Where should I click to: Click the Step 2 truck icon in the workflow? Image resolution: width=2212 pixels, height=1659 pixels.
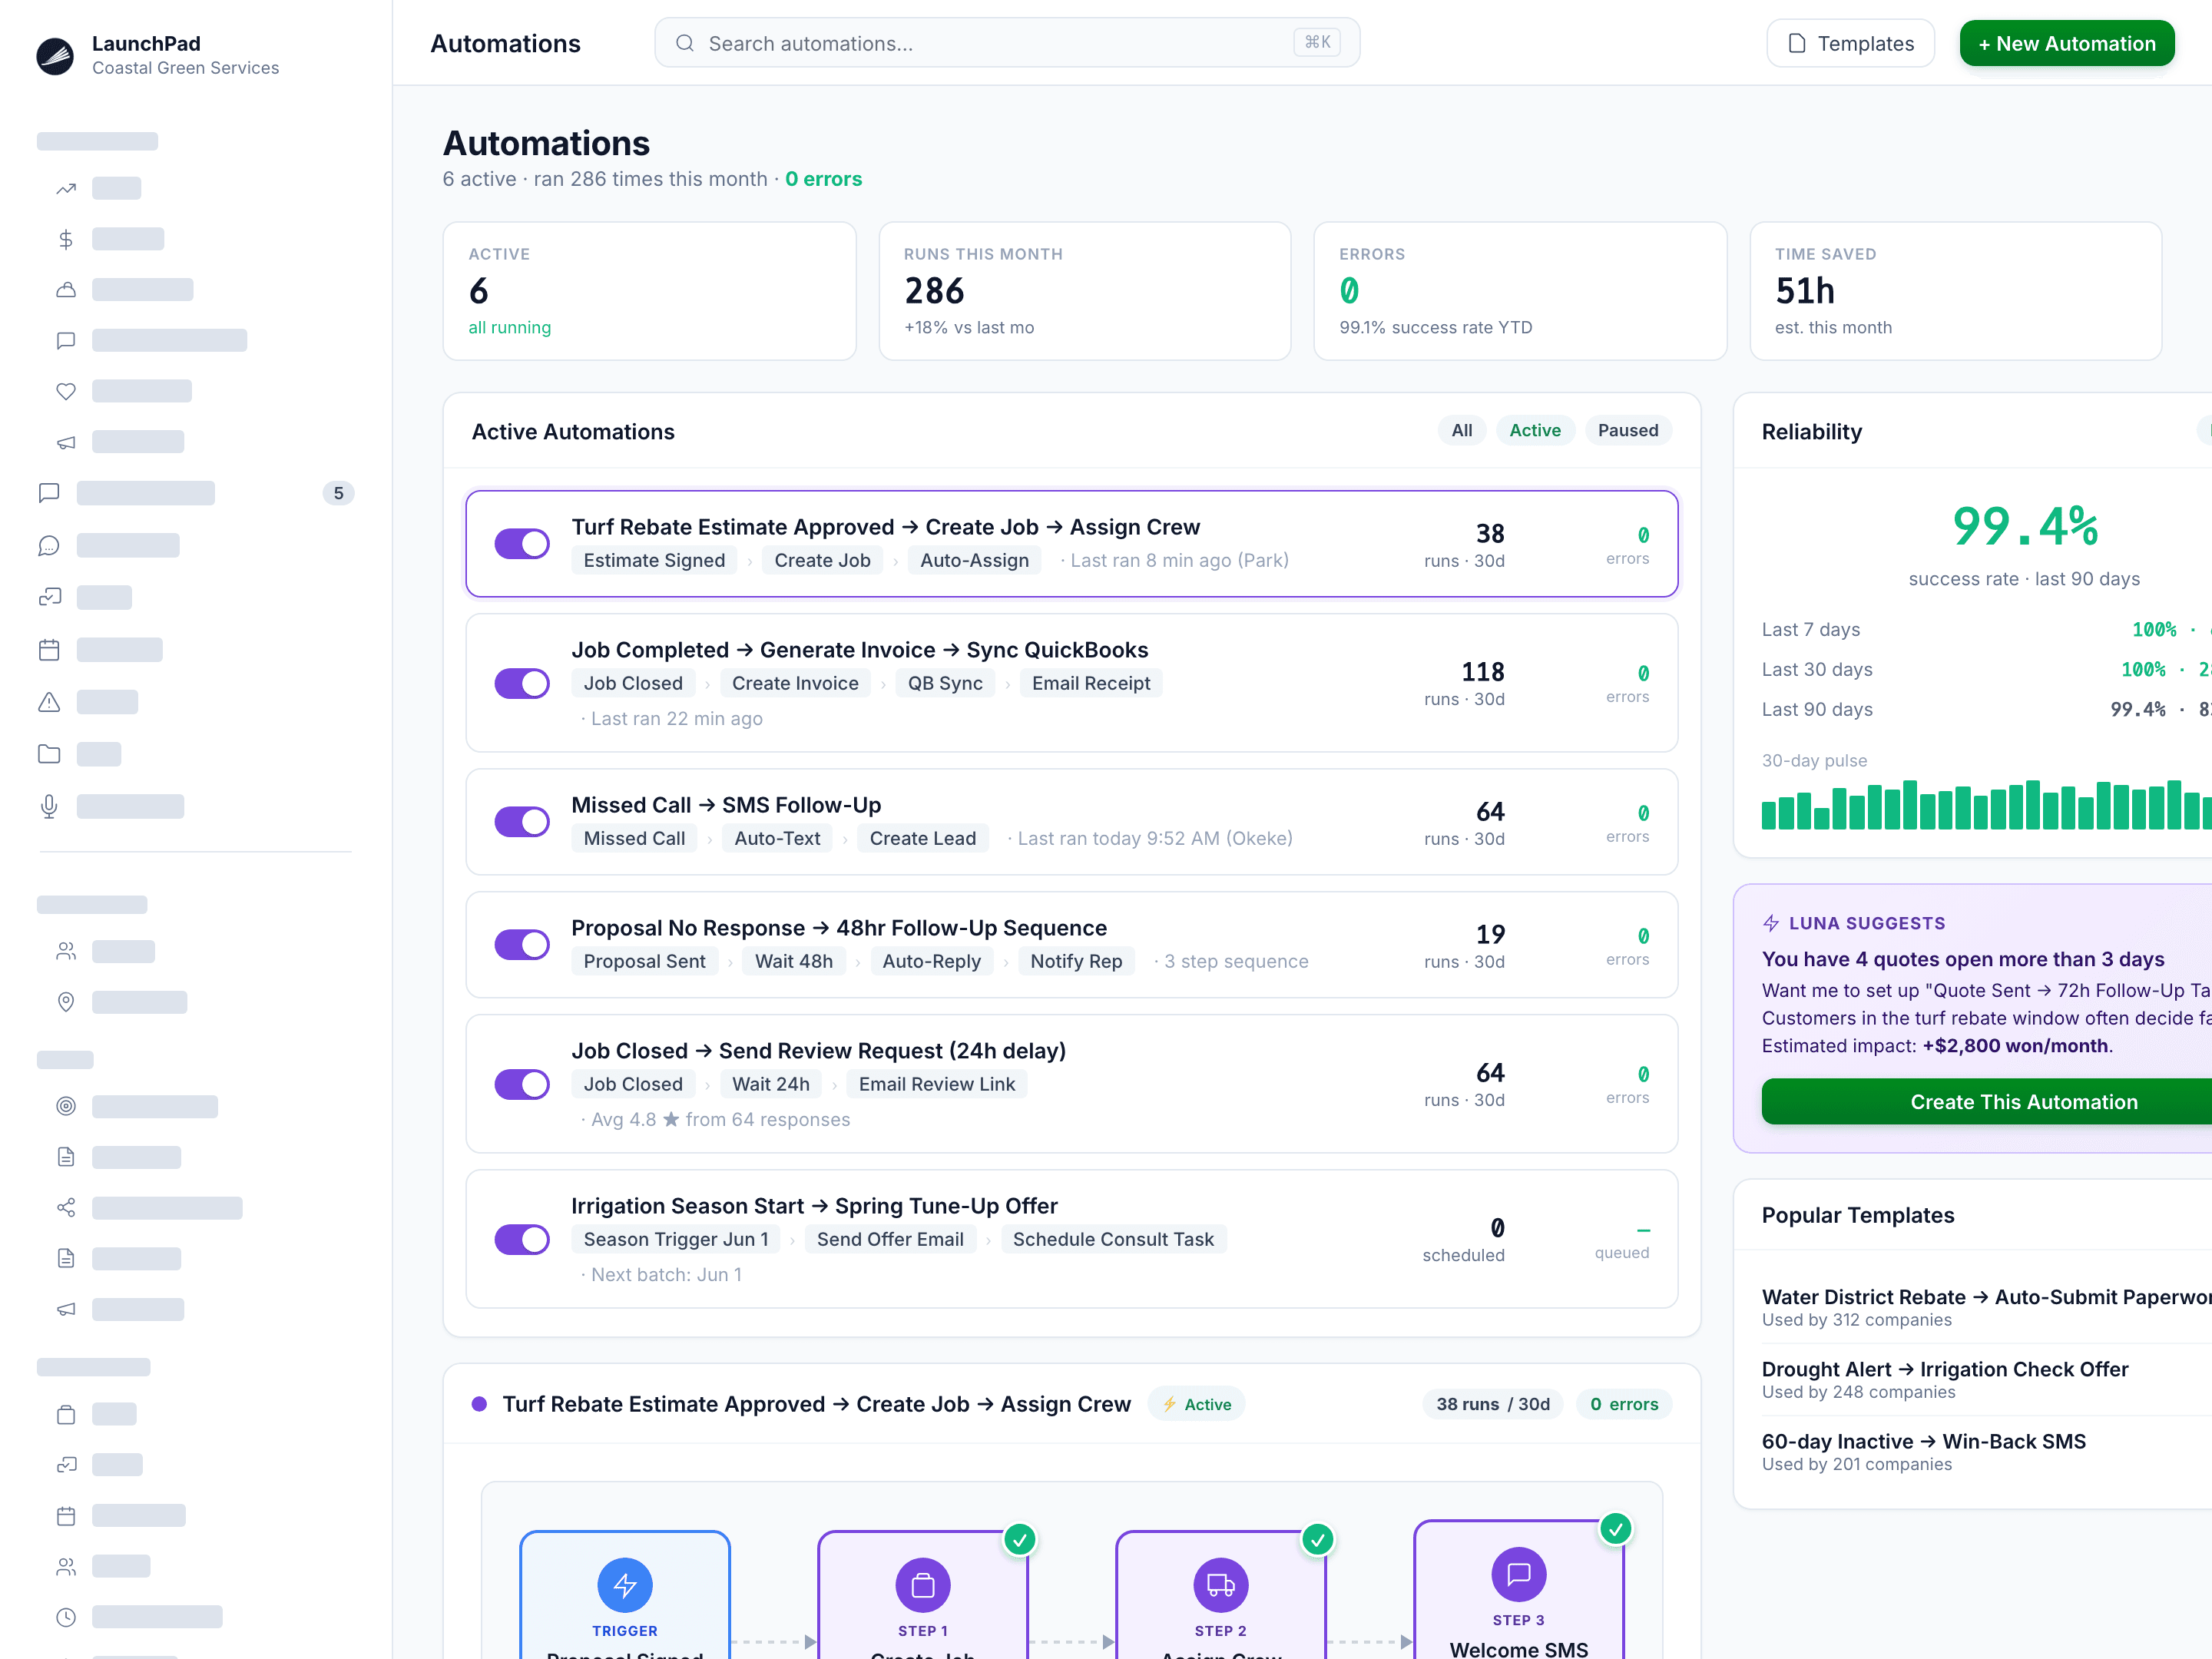(1221, 1585)
